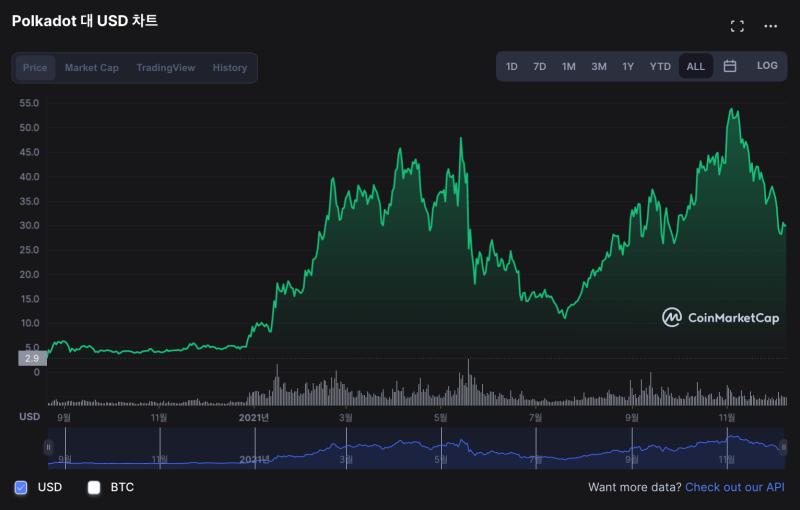The height and width of the screenshot is (510, 800).
Task: Select the YTD time range
Action: 660,66
